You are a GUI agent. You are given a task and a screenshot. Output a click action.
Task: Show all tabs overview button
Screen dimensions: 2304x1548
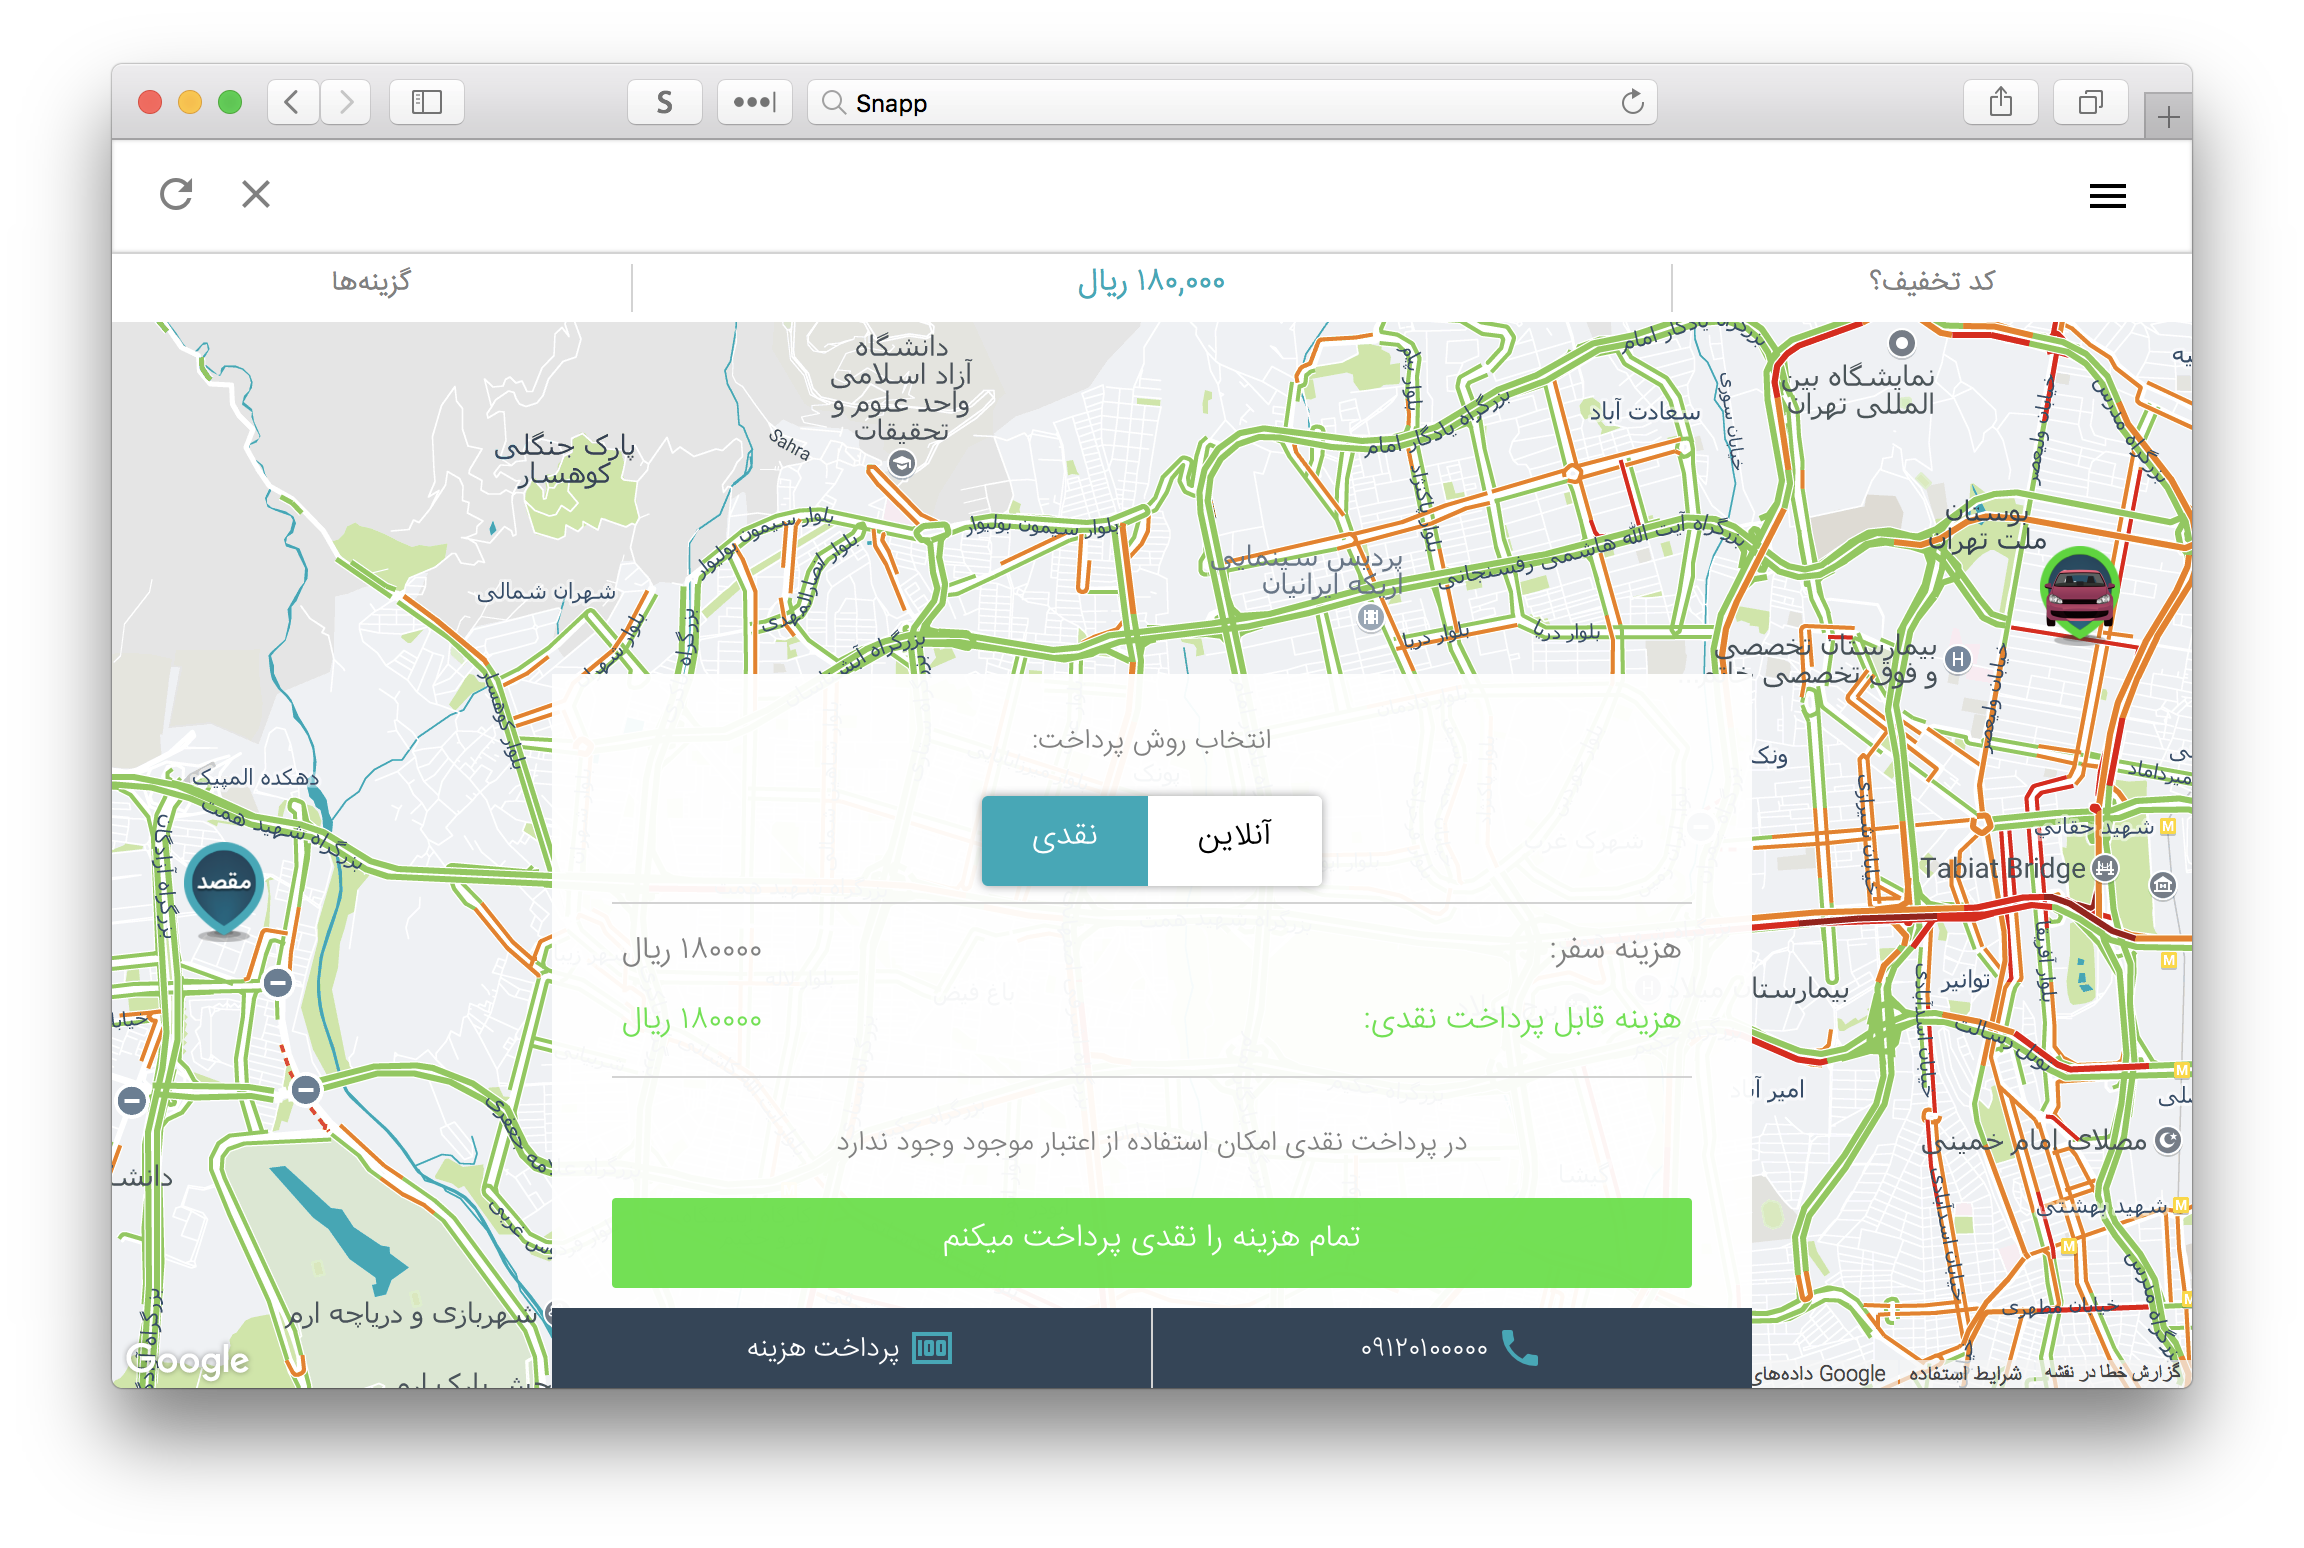click(2091, 102)
